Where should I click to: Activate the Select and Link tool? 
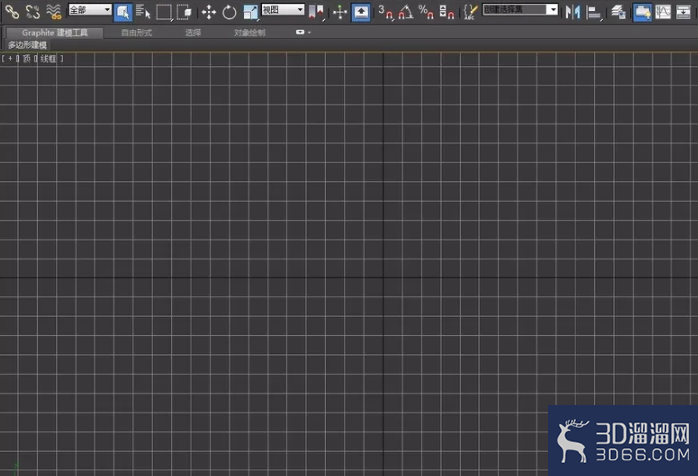(x=12, y=12)
